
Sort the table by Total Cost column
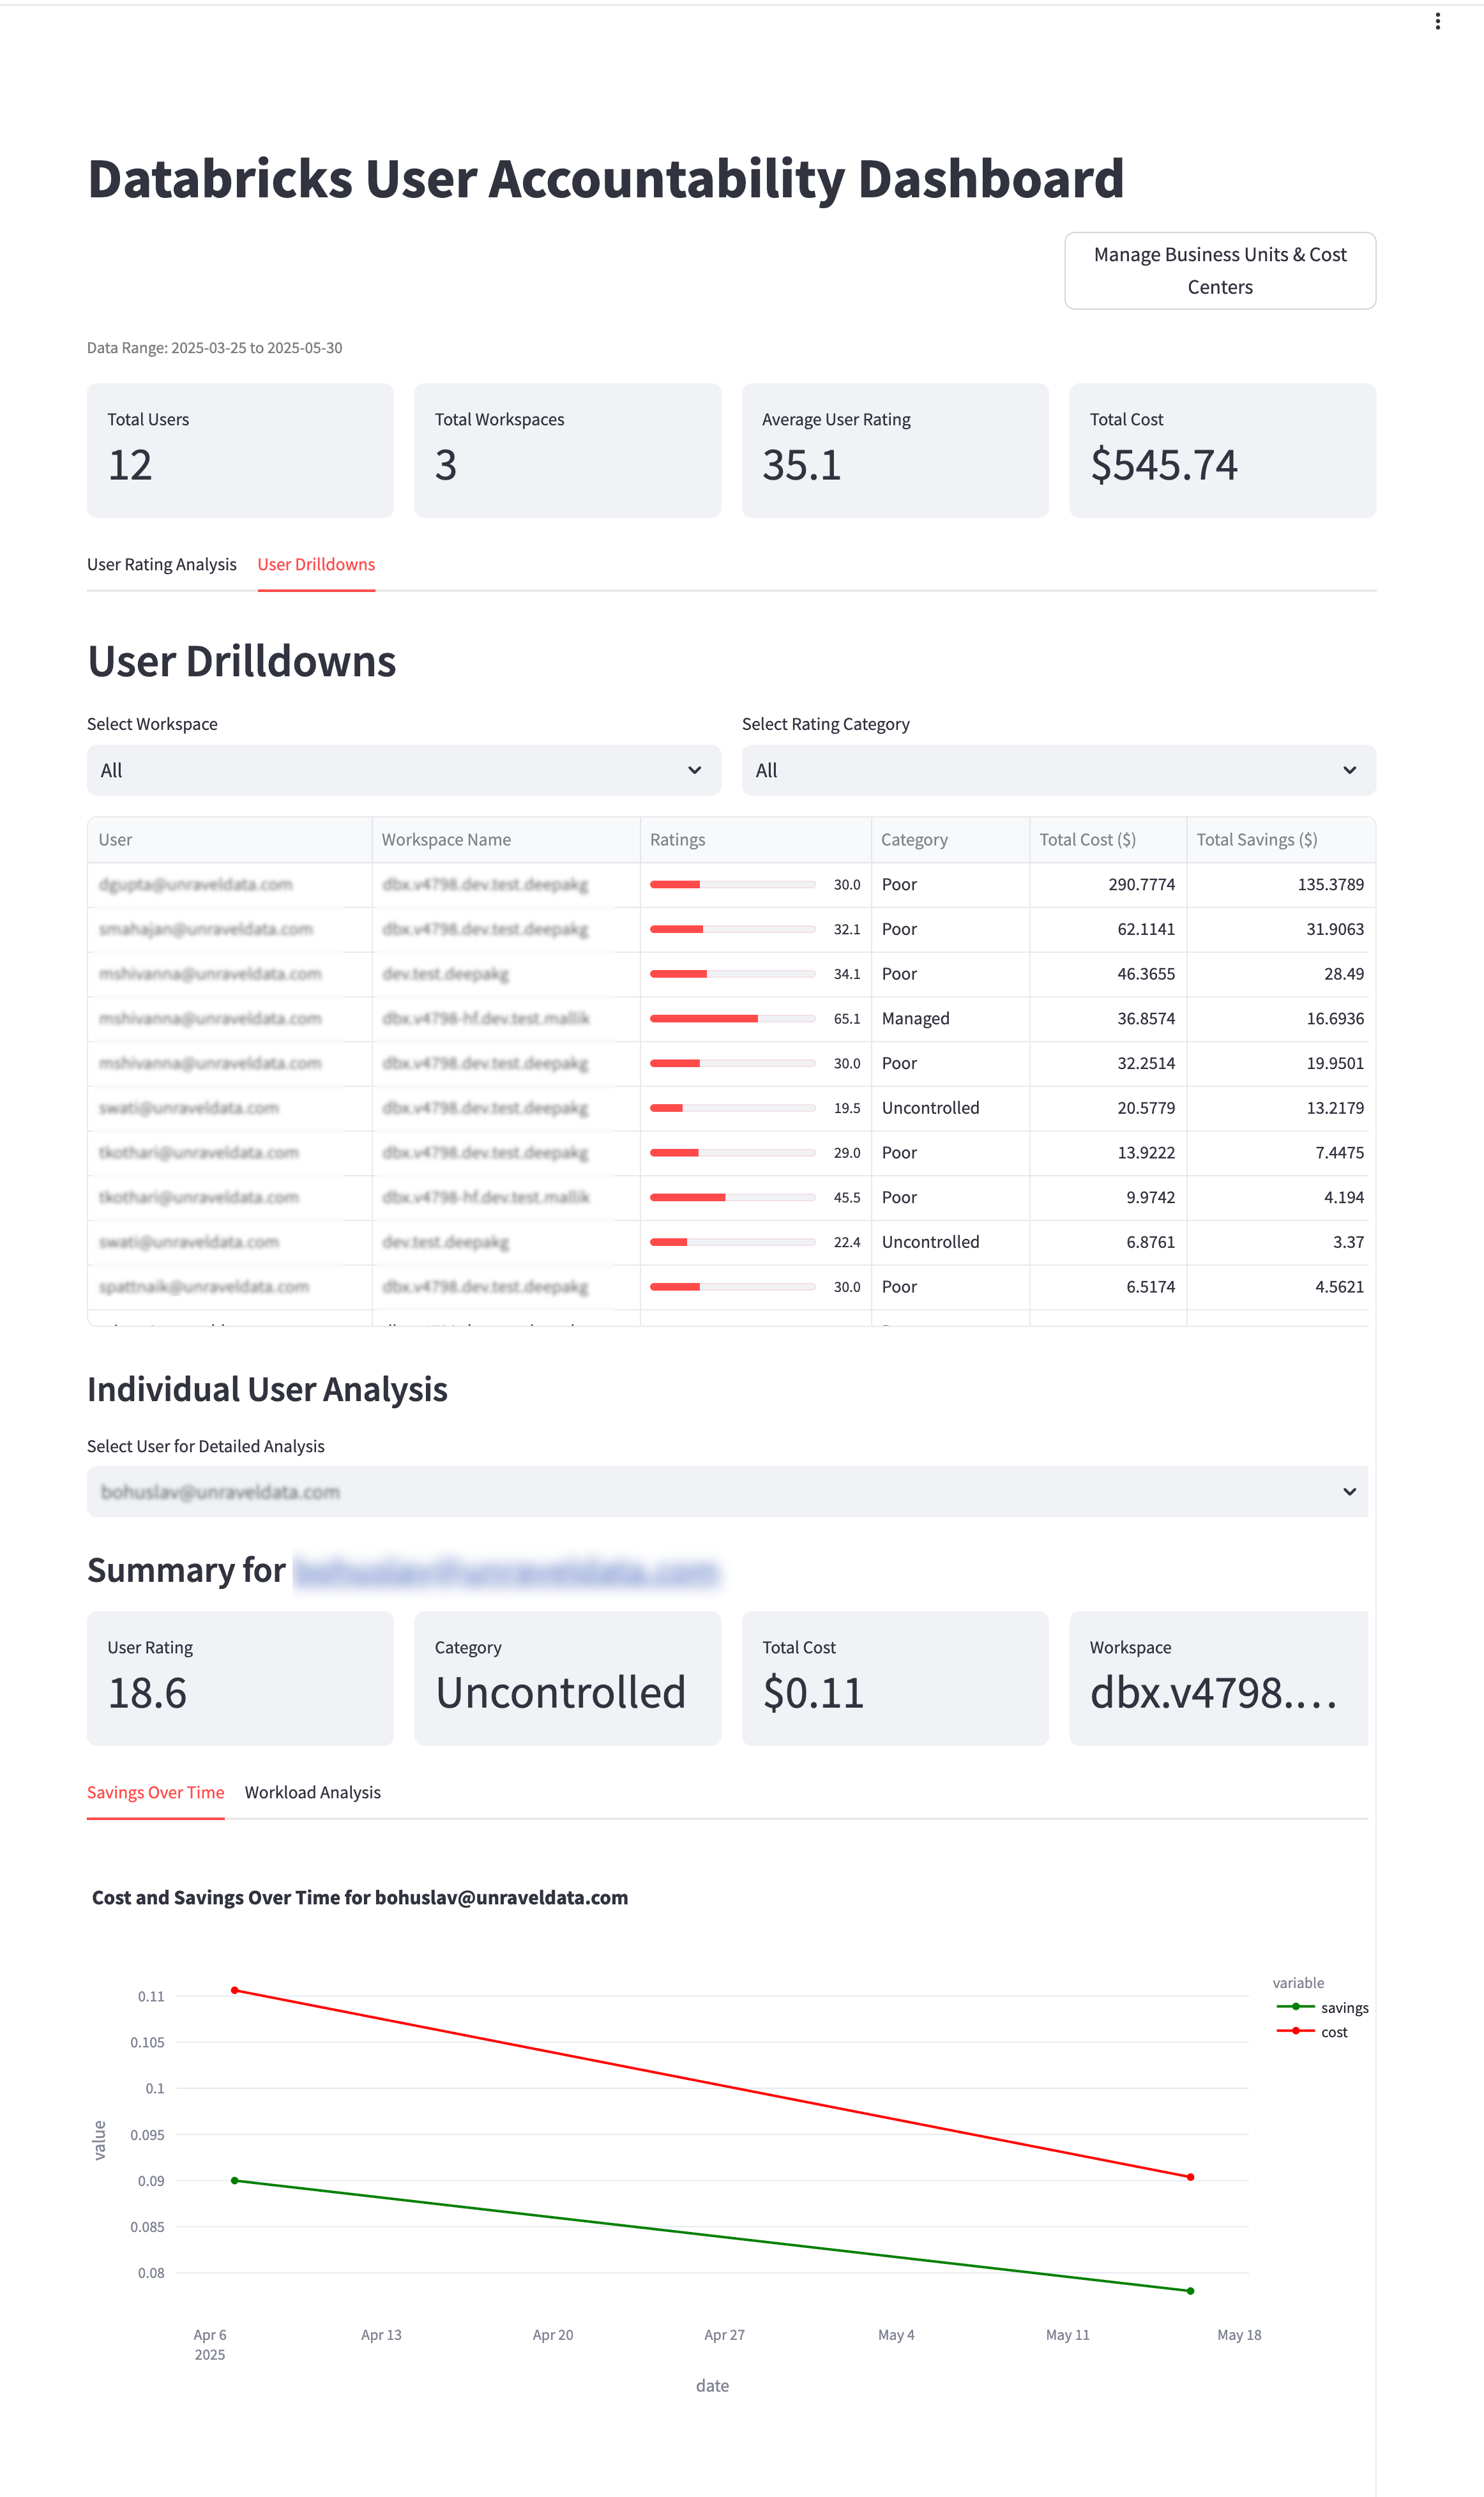(x=1088, y=839)
